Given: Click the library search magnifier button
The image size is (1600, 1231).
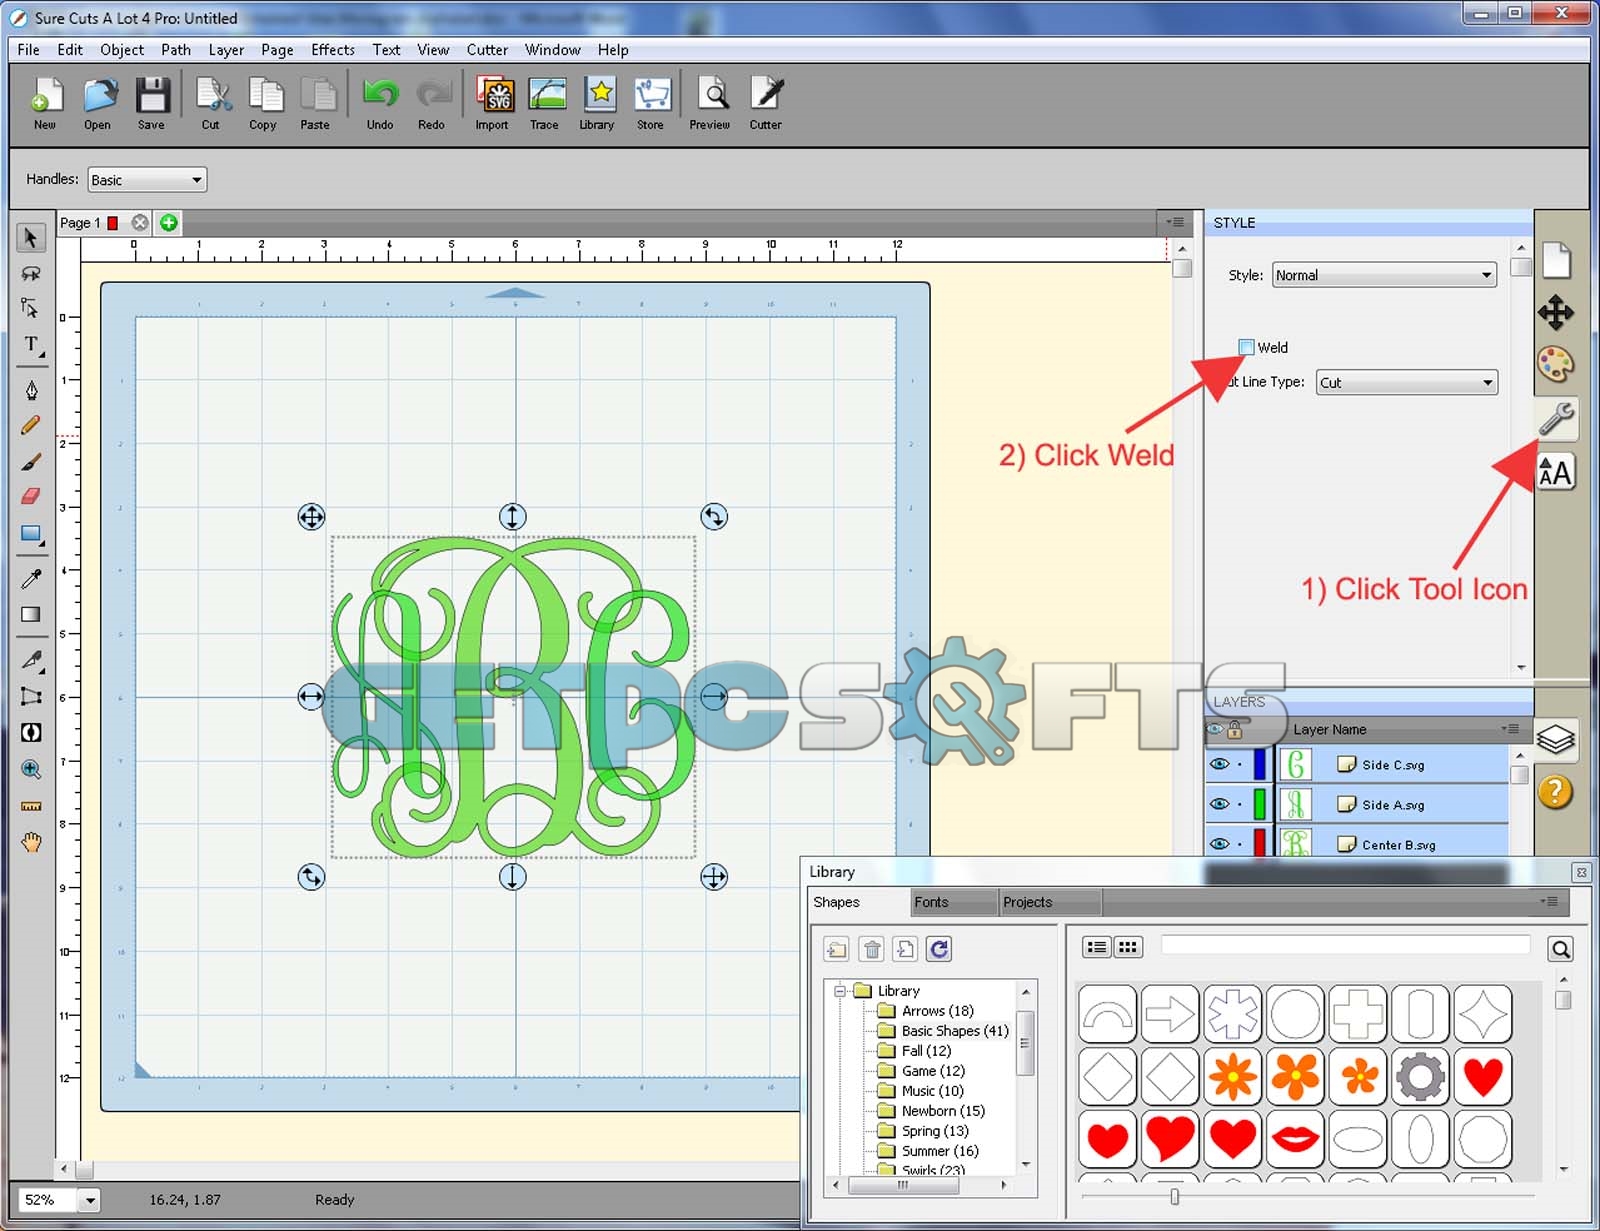Looking at the screenshot, I should click(x=1560, y=948).
